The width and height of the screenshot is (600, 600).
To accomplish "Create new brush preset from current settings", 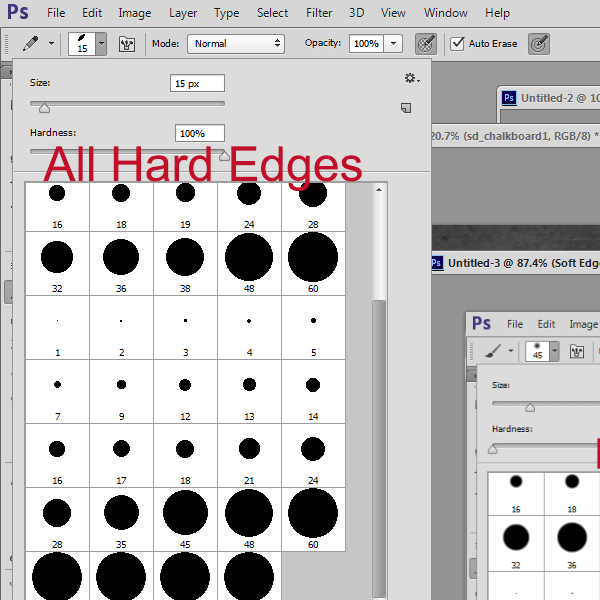I will pyautogui.click(x=406, y=108).
